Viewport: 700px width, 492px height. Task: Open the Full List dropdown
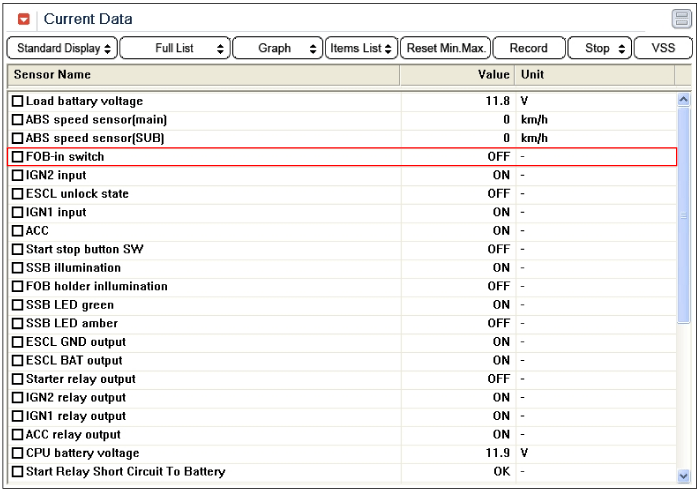coord(175,48)
